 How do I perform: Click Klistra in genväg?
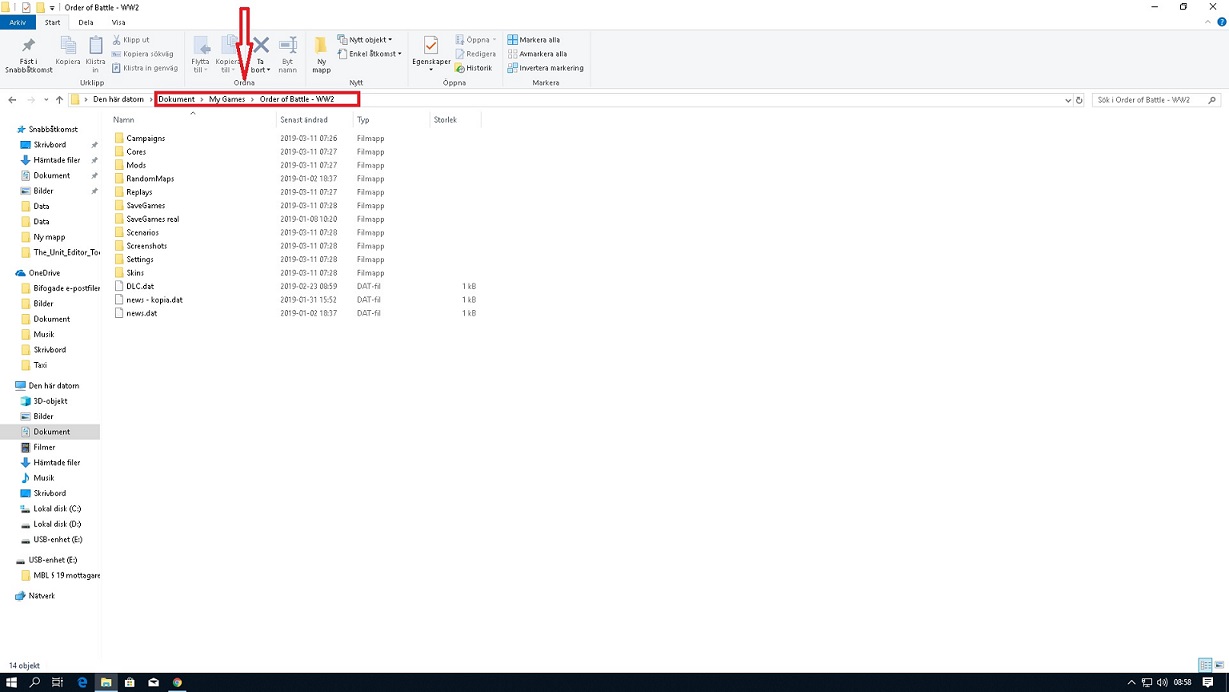144,68
